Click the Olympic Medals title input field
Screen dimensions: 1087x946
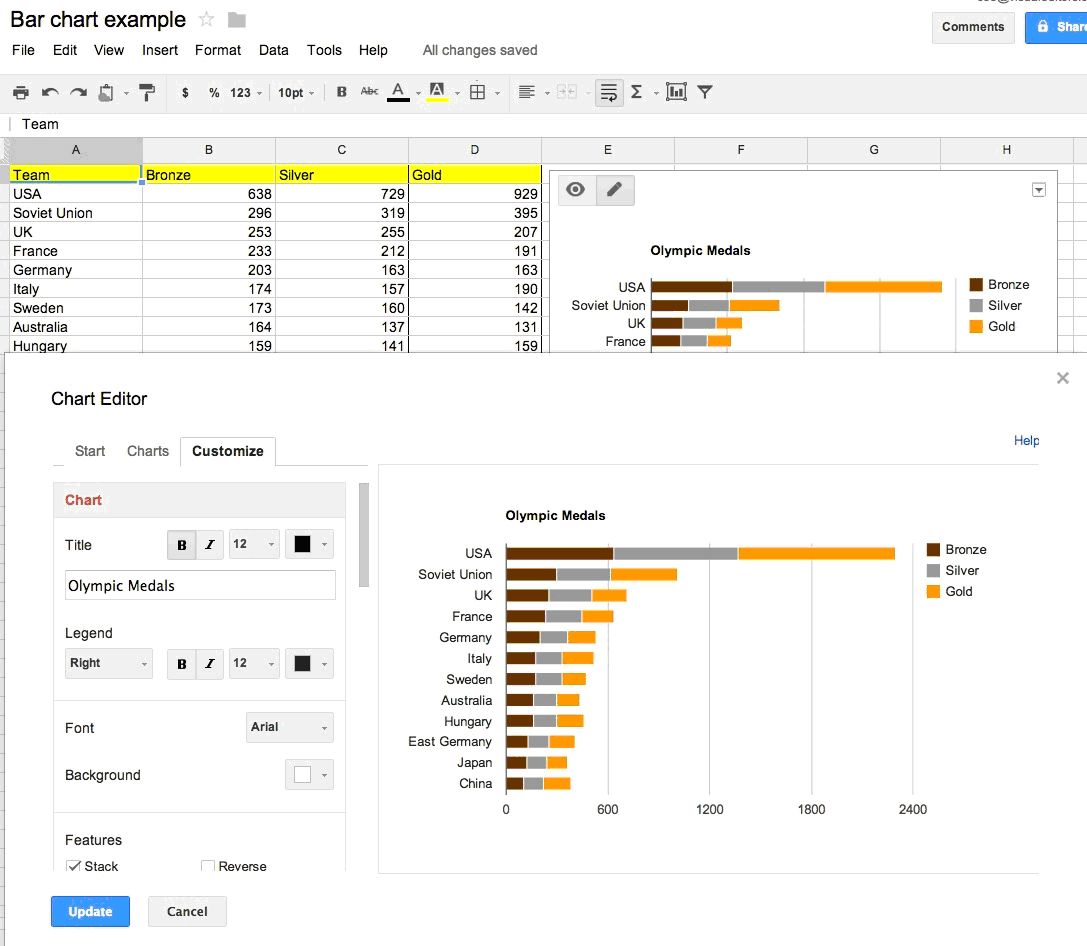click(x=200, y=586)
